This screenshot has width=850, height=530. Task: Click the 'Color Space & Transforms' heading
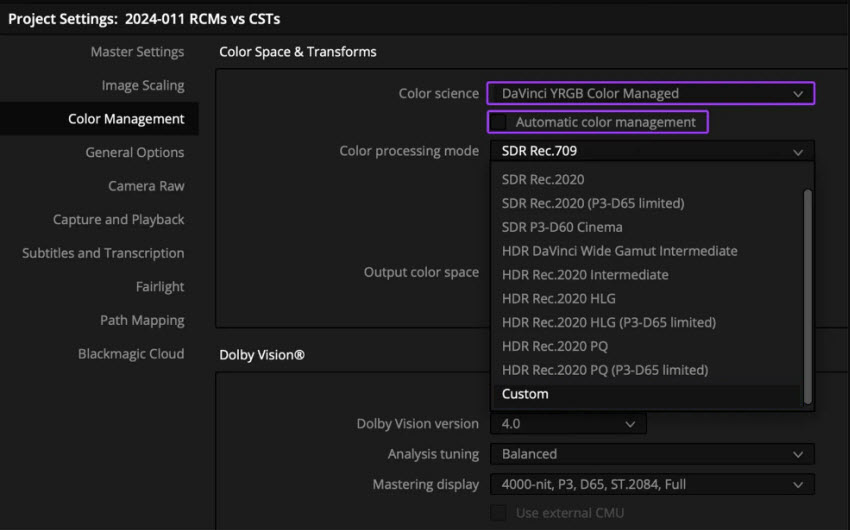298,51
